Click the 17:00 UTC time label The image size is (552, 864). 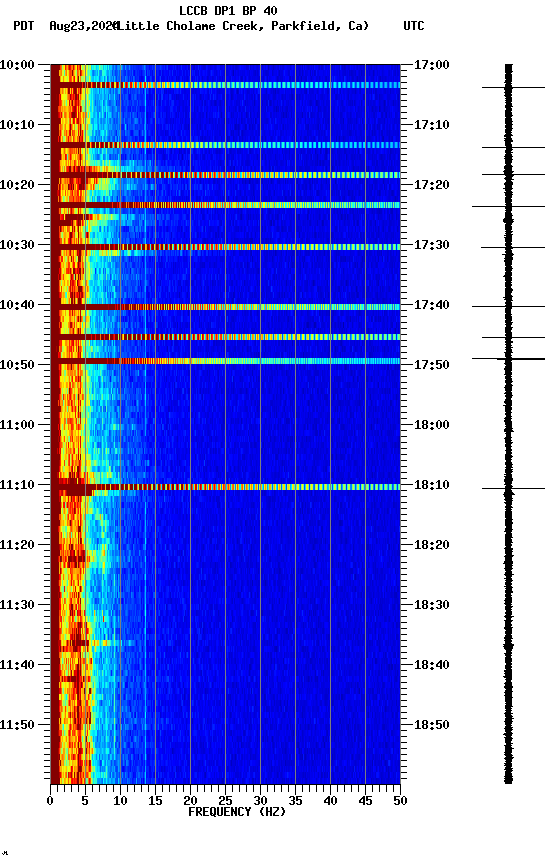click(x=431, y=65)
